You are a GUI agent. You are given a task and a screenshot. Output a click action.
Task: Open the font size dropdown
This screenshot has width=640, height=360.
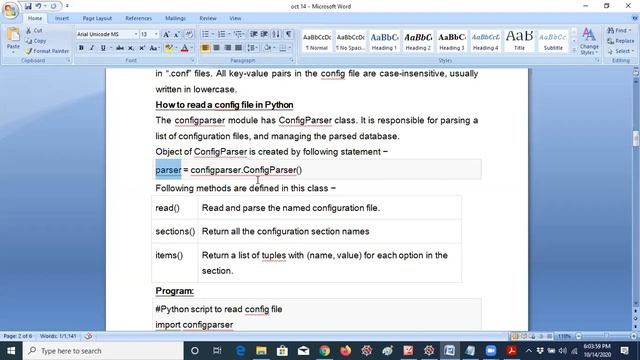point(156,35)
